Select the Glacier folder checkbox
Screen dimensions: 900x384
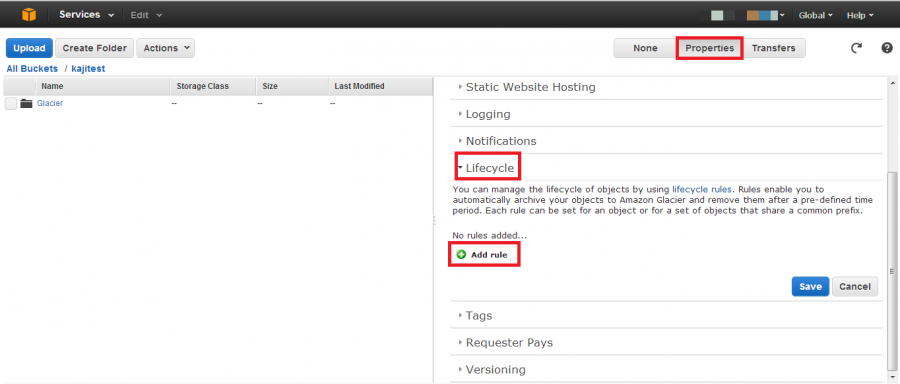[x=10, y=103]
